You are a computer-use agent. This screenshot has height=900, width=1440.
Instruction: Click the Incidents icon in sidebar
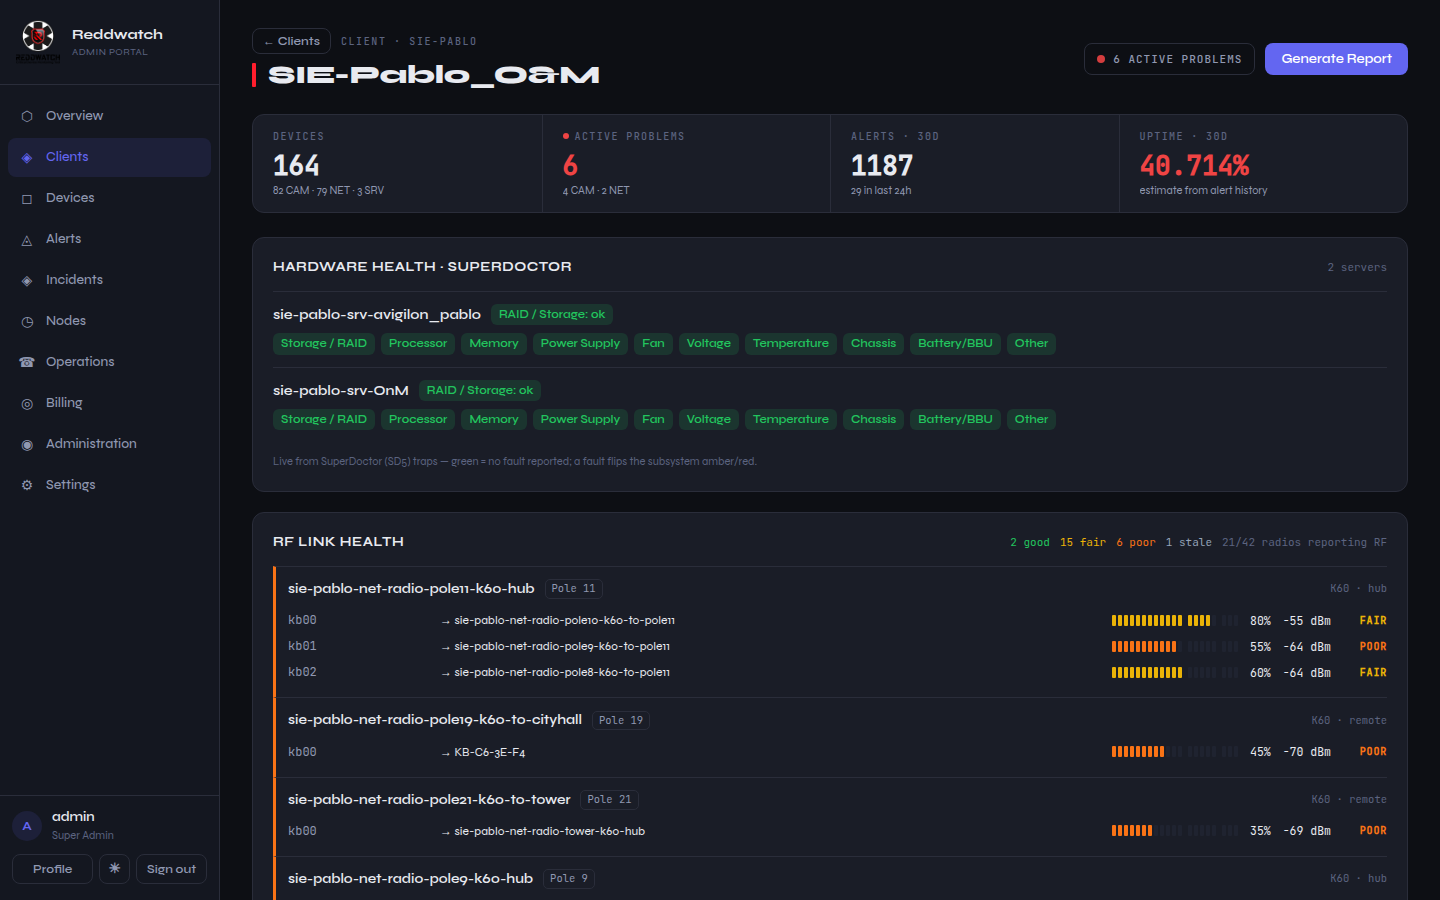click(27, 280)
